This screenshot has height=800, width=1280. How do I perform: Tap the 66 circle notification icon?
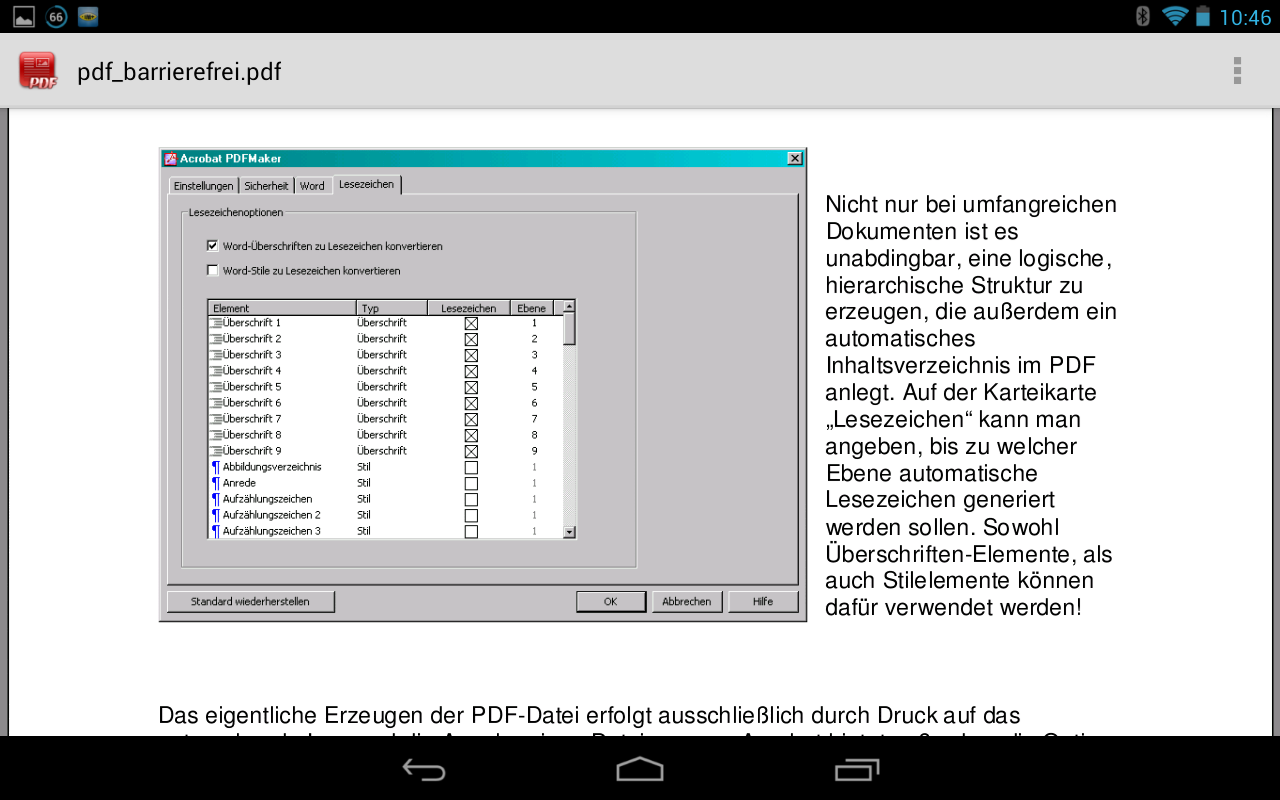tap(56, 17)
